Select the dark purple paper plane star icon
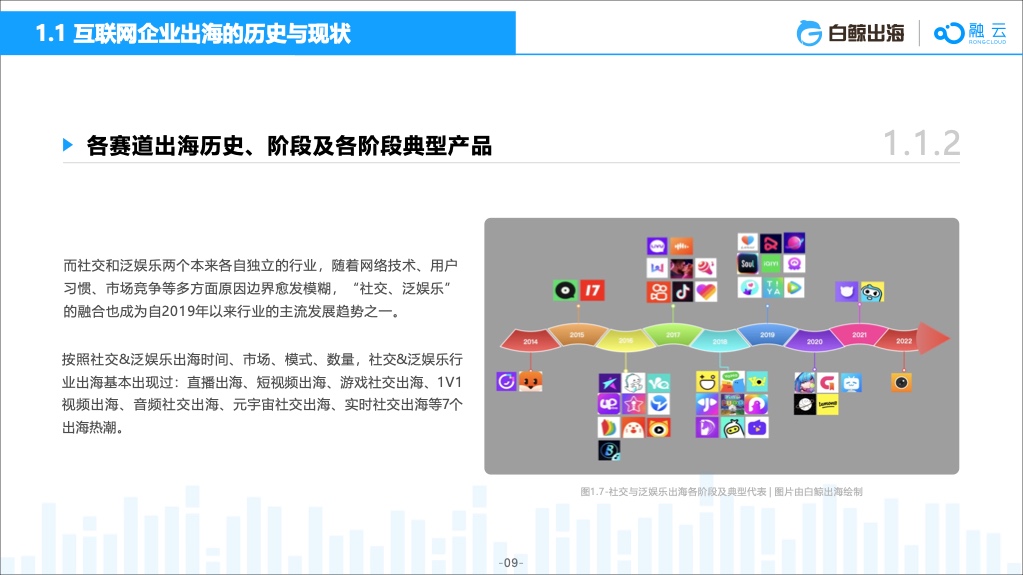 tap(609, 383)
